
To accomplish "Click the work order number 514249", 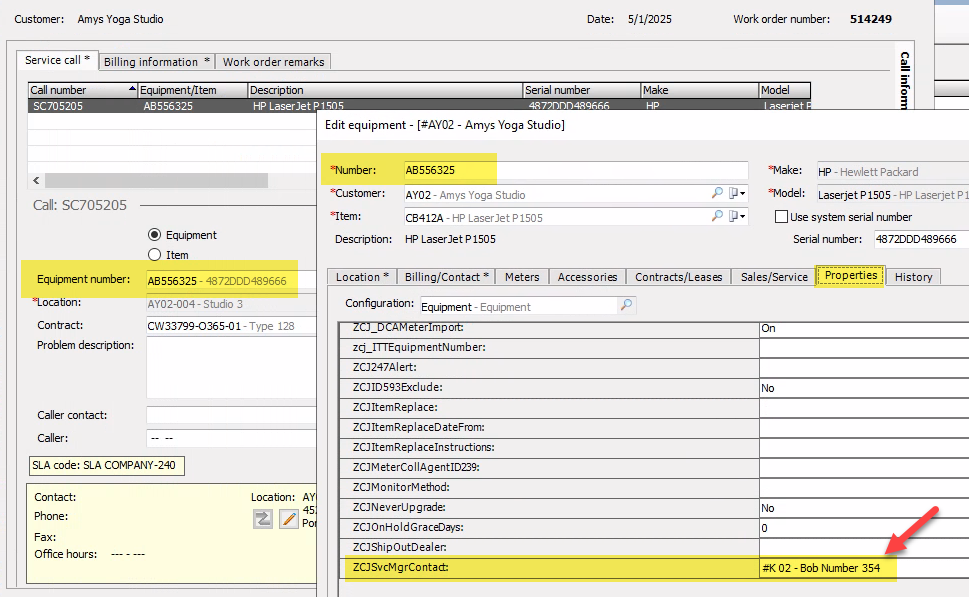I will [x=871, y=19].
